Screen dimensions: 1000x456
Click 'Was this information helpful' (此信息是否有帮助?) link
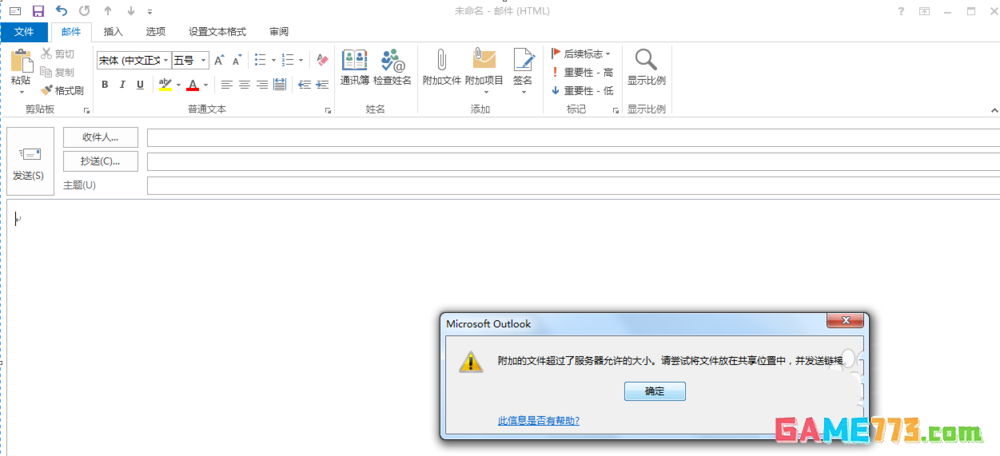click(x=538, y=421)
